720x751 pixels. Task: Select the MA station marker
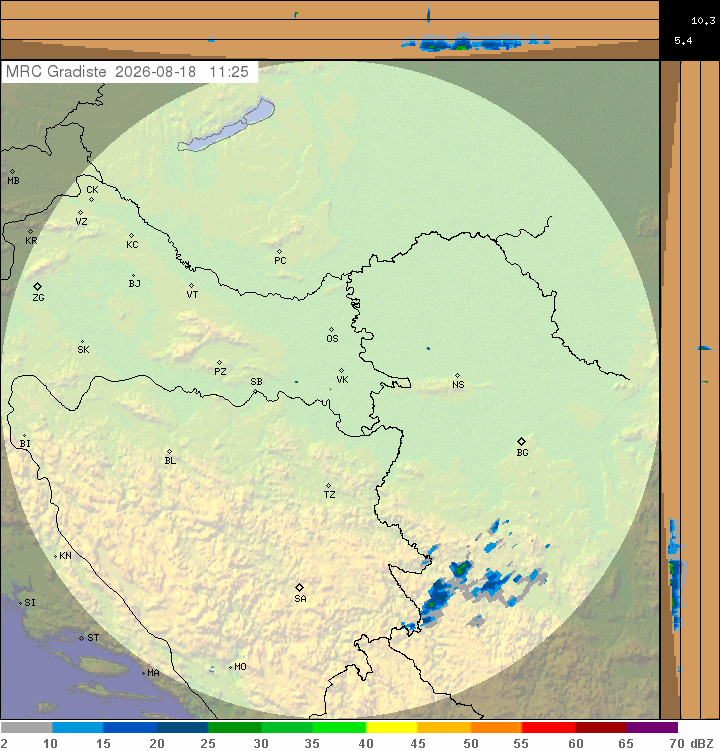[x=143, y=673]
